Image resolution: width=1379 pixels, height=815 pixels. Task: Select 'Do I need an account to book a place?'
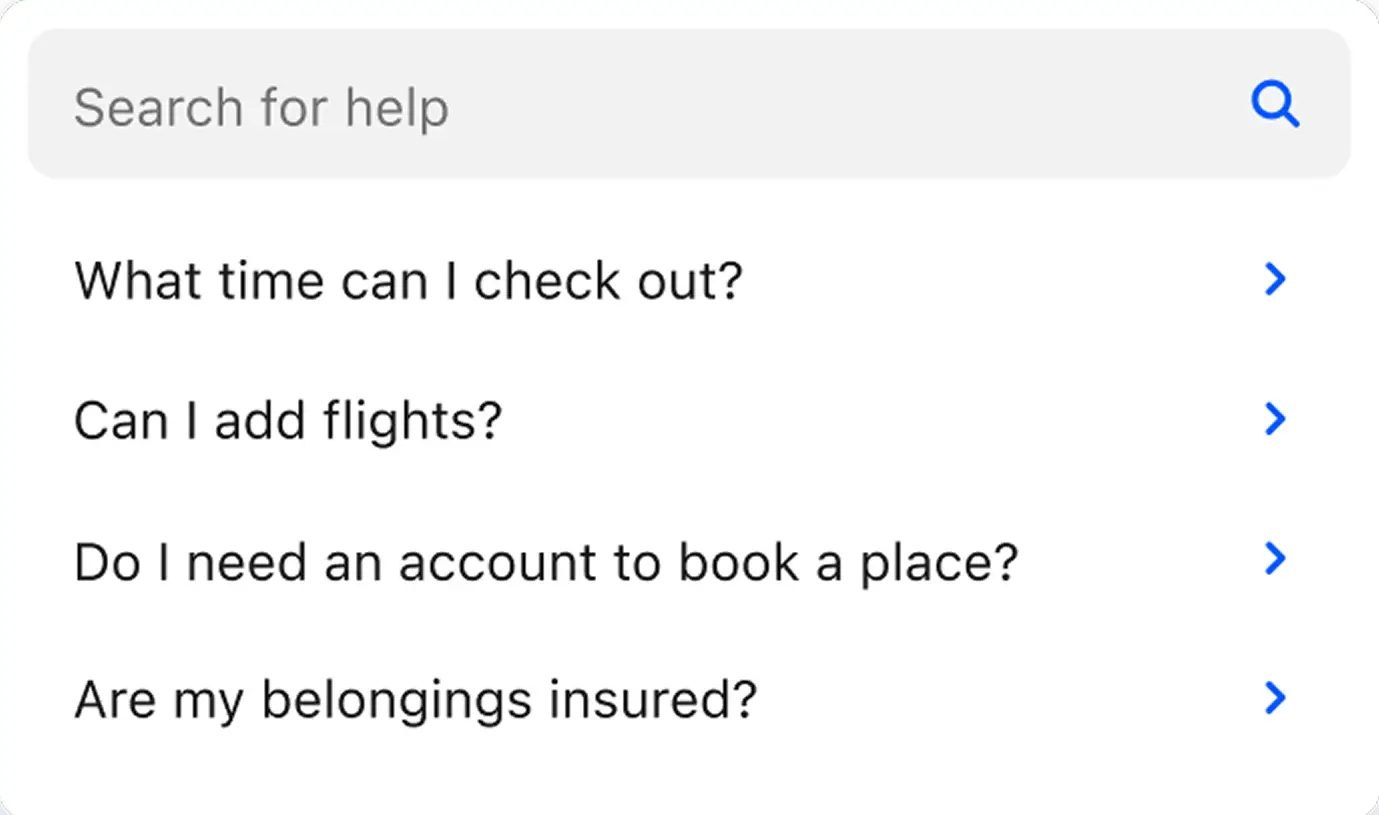pyautogui.click(x=689, y=560)
